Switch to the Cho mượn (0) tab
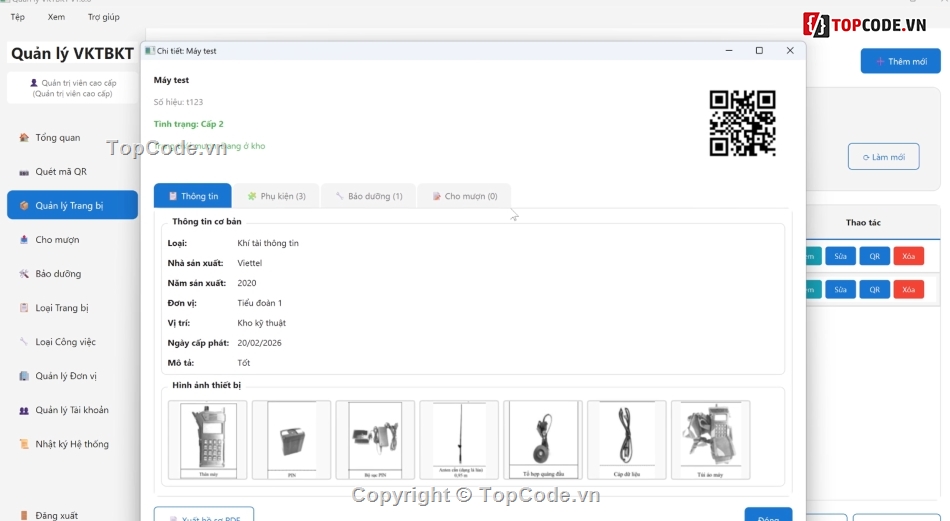The image size is (950, 521). click(x=465, y=196)
